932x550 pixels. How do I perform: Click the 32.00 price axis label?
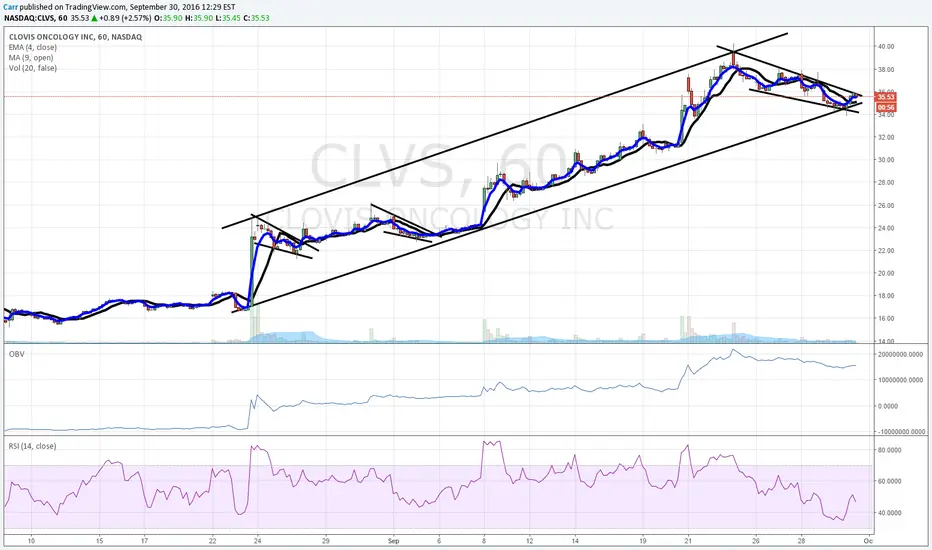[886, 137]
